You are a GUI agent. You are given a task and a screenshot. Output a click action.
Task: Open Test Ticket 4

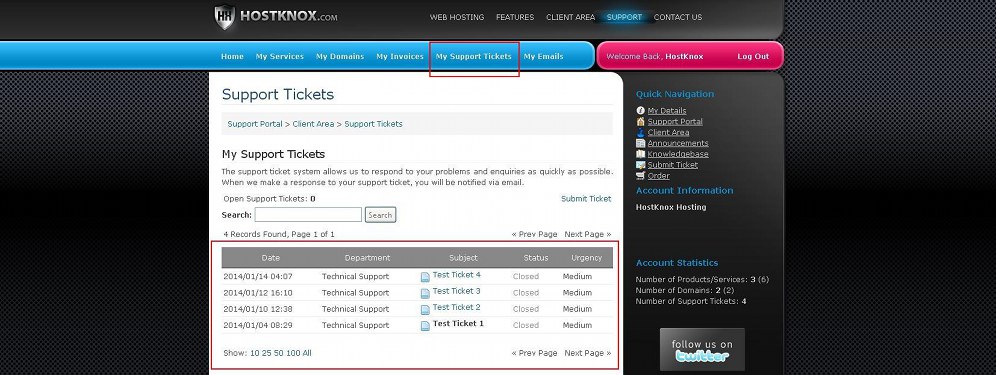click(456, 275)
